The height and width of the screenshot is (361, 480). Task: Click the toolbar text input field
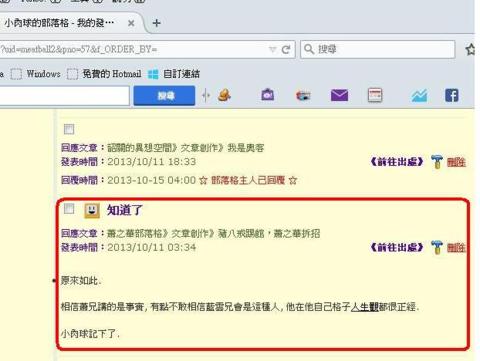64,96
